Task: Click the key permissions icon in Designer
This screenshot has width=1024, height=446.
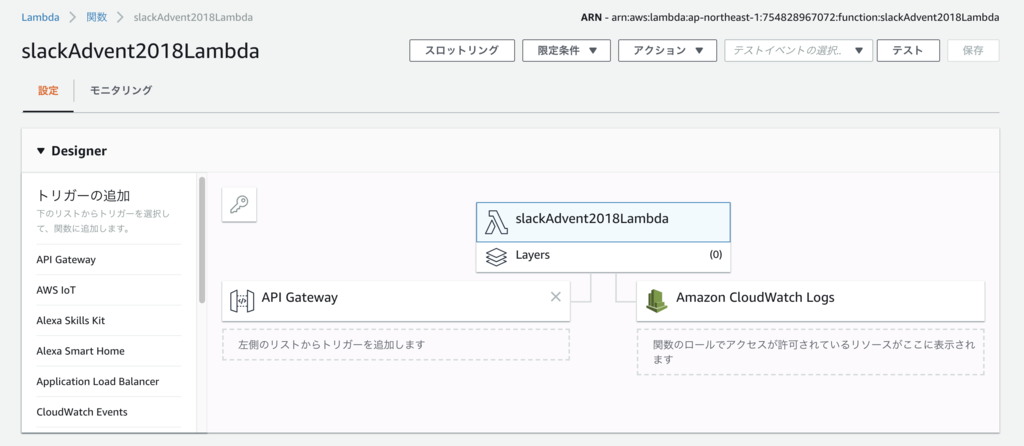Action: tap(239, 205)
